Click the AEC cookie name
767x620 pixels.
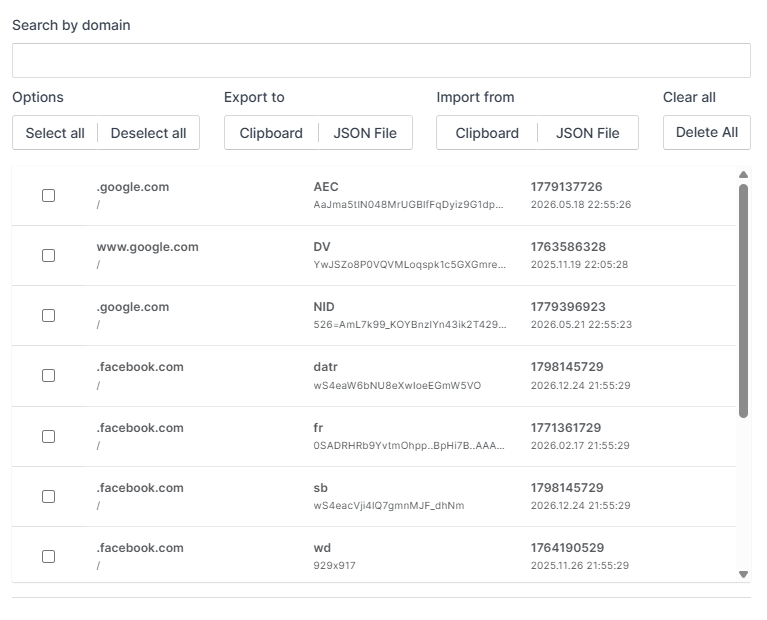[x=326, y=187]
